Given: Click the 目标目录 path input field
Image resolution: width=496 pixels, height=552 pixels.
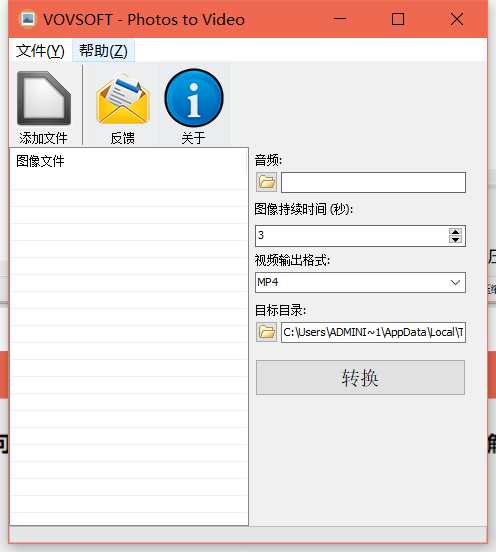Looking at the screenshot, I should (373, 332).
